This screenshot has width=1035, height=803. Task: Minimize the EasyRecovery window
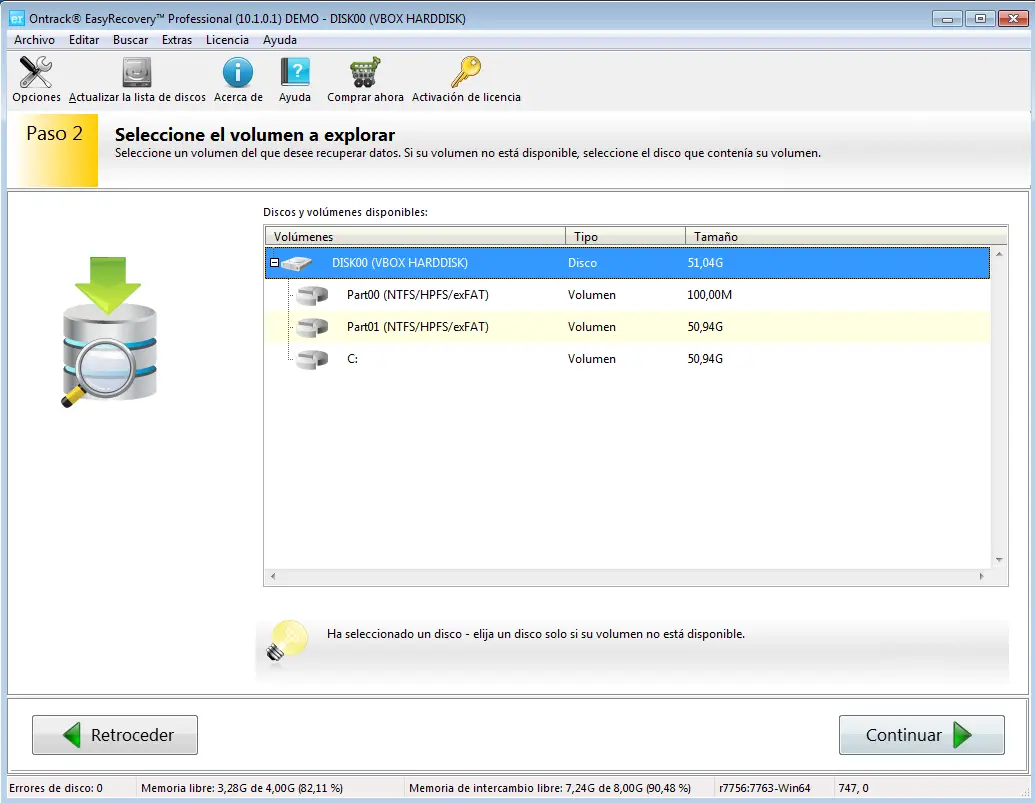(947, 19)
